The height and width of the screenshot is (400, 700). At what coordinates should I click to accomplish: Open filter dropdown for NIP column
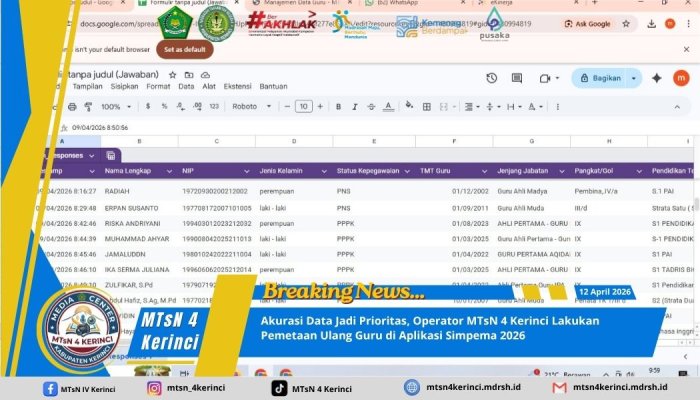[246, 171]
